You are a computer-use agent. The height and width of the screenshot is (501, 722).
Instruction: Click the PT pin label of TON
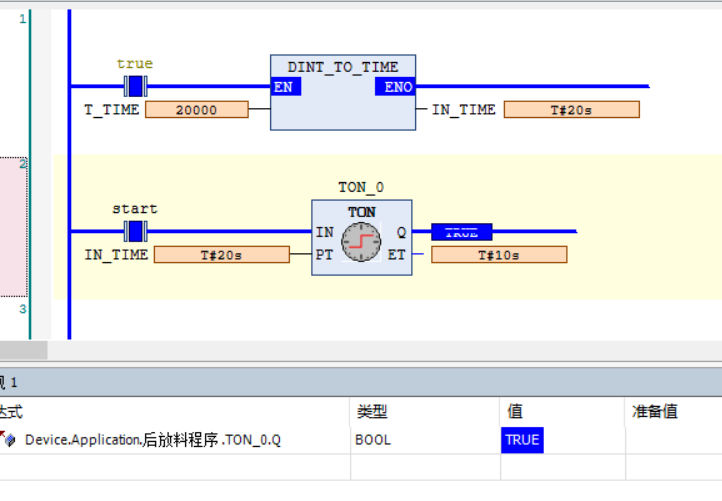pos(324,255)
